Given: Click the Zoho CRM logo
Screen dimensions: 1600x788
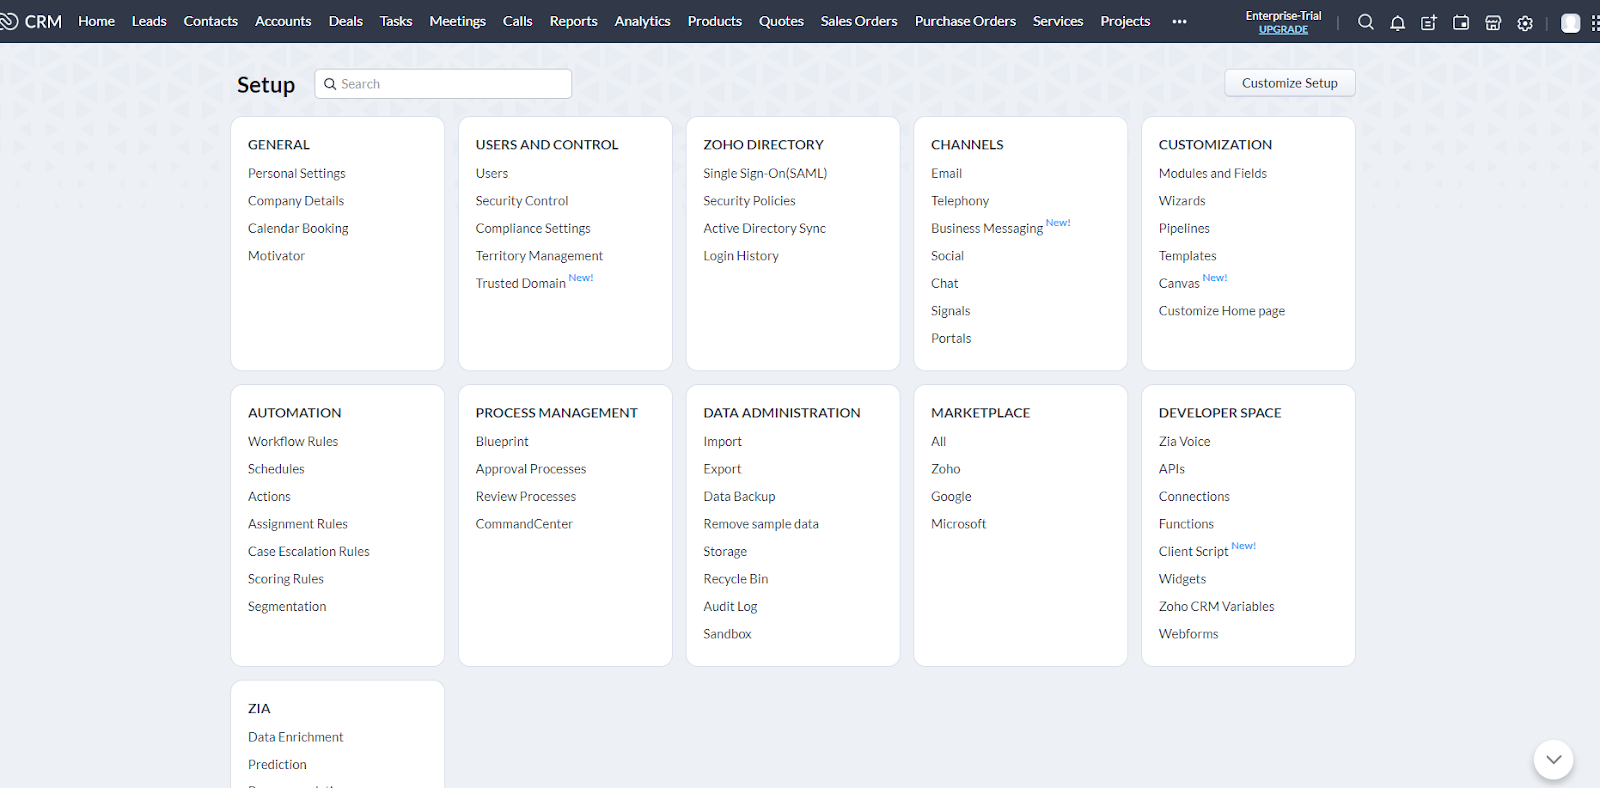Looking at the screenshot, I should pos(31,21).
